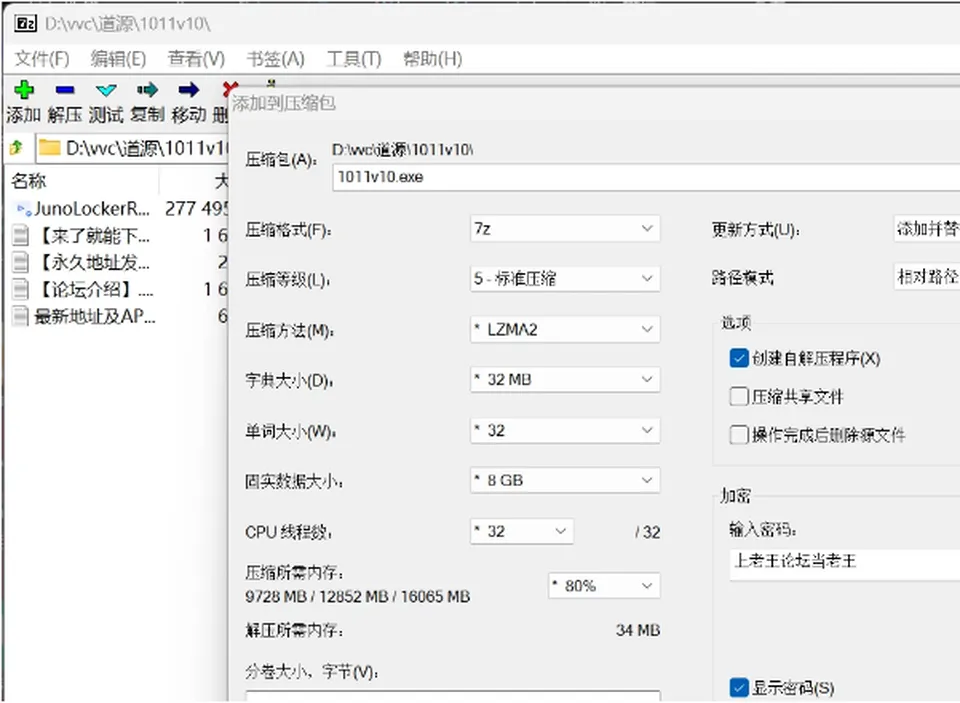Click the up-one-level folder arrow icon
This screenshot has width=960, height=703.
17,148
